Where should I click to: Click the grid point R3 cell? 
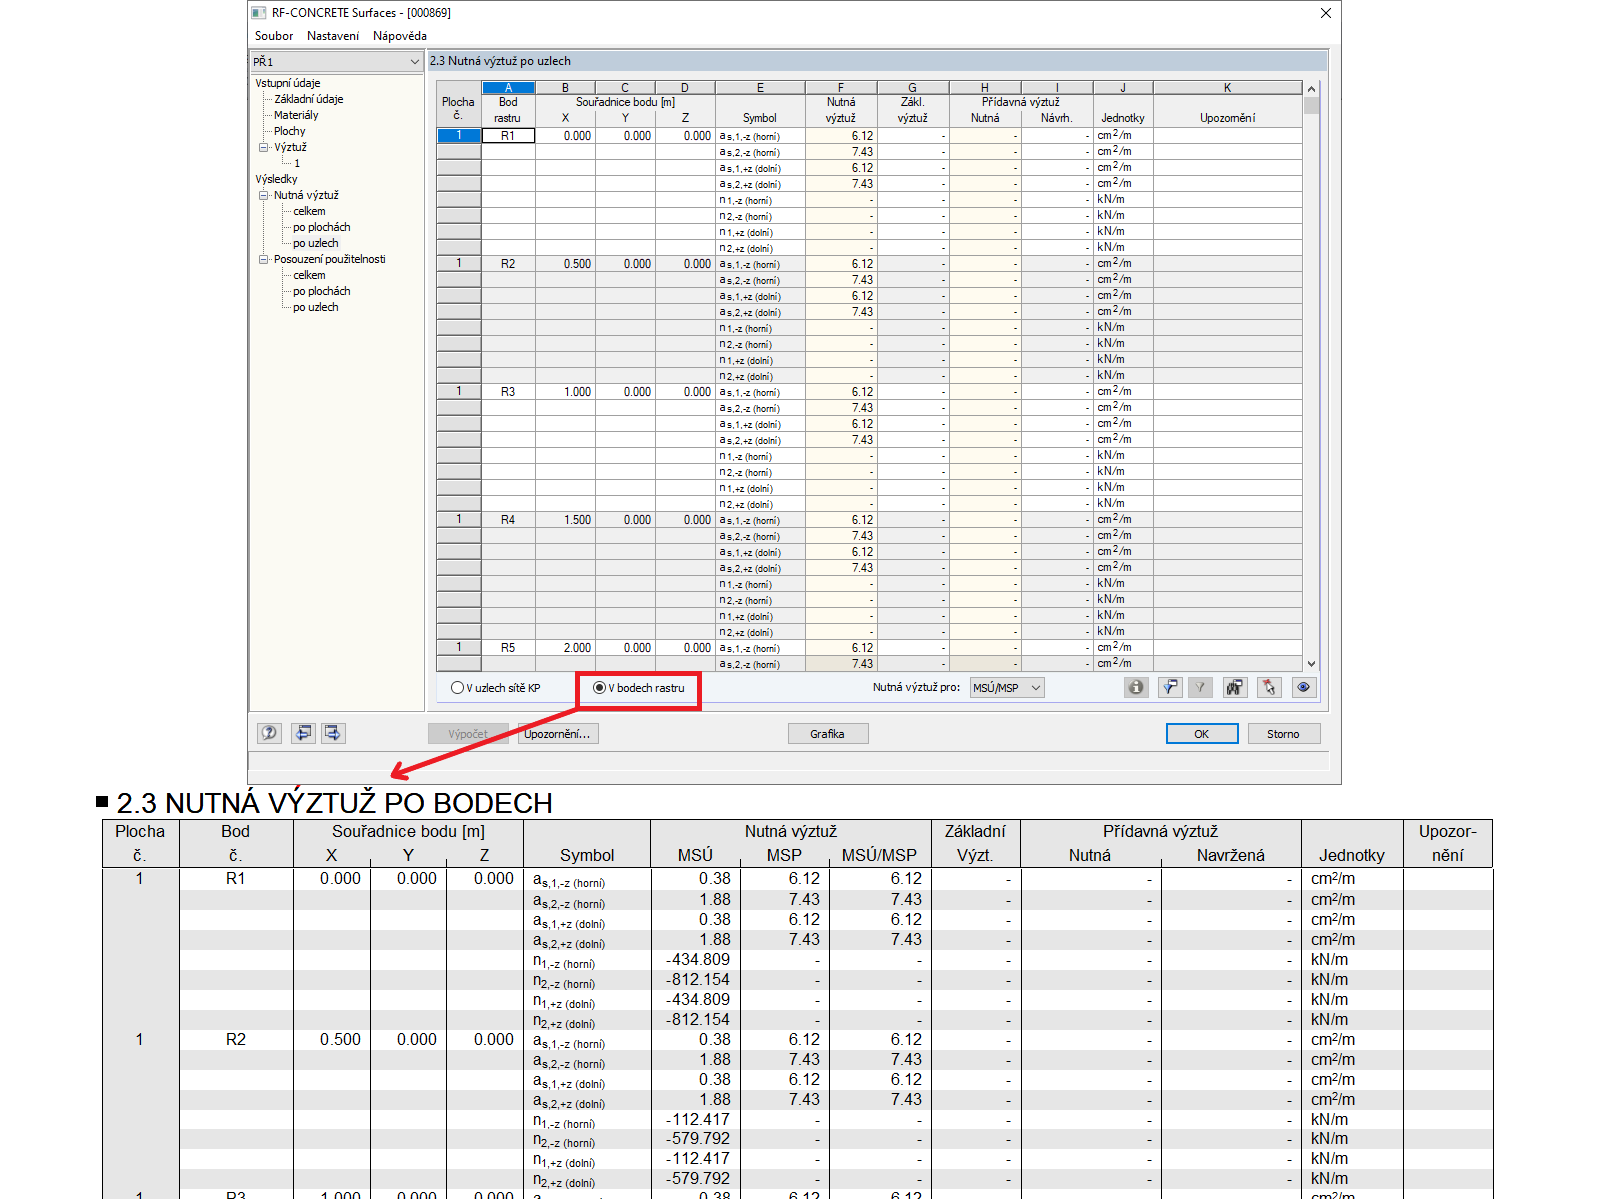point(508,392)
